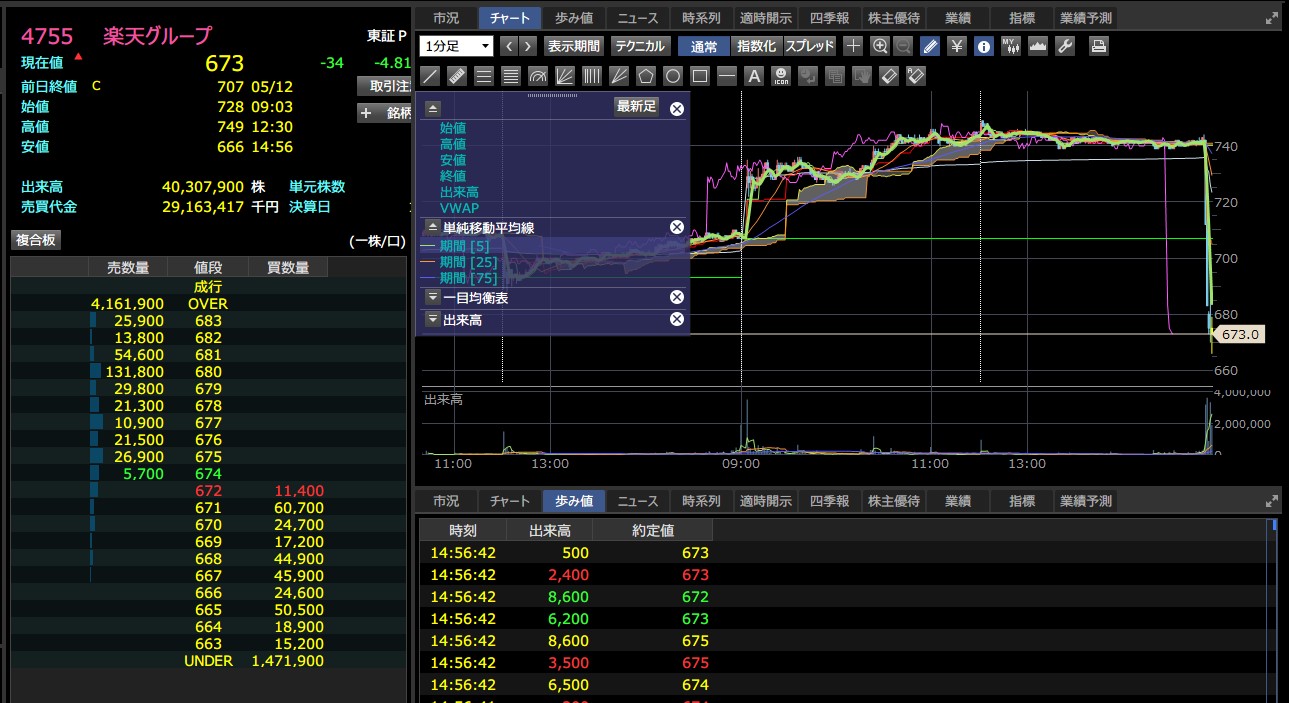Image resolution: width=1289 pixels, height=703 pixels.
Task: Go to previous timeframe arrow
Action: [x=508, y=46]
